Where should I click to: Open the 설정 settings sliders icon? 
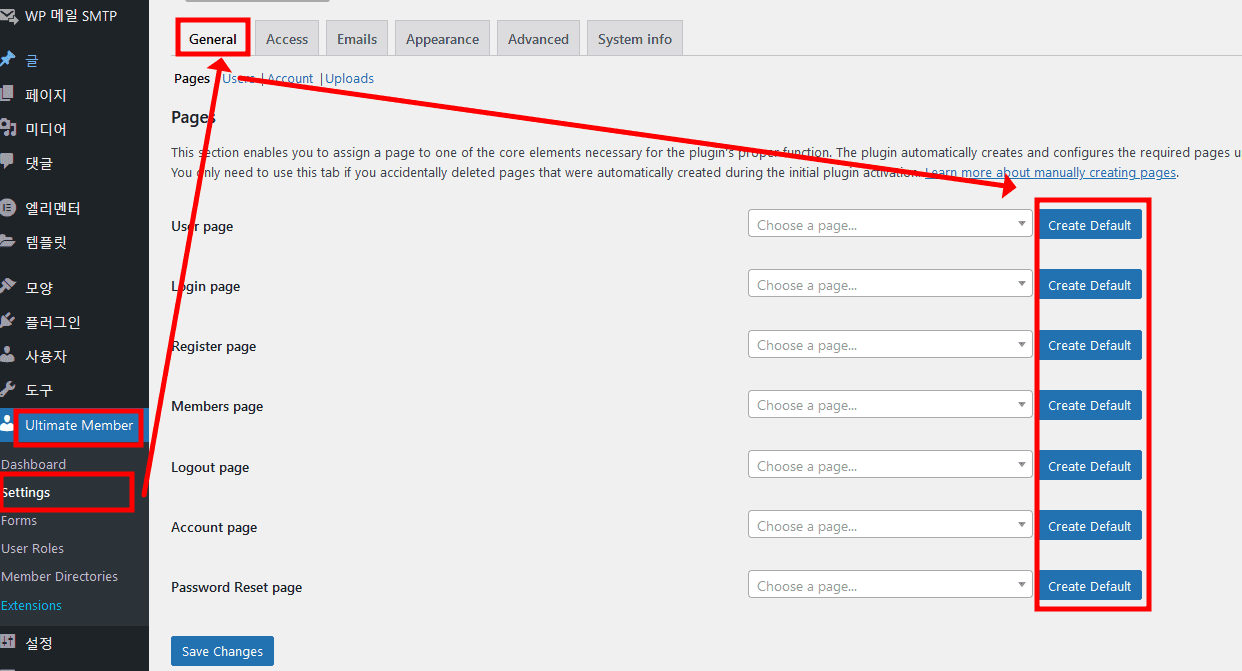coord(7,642)
